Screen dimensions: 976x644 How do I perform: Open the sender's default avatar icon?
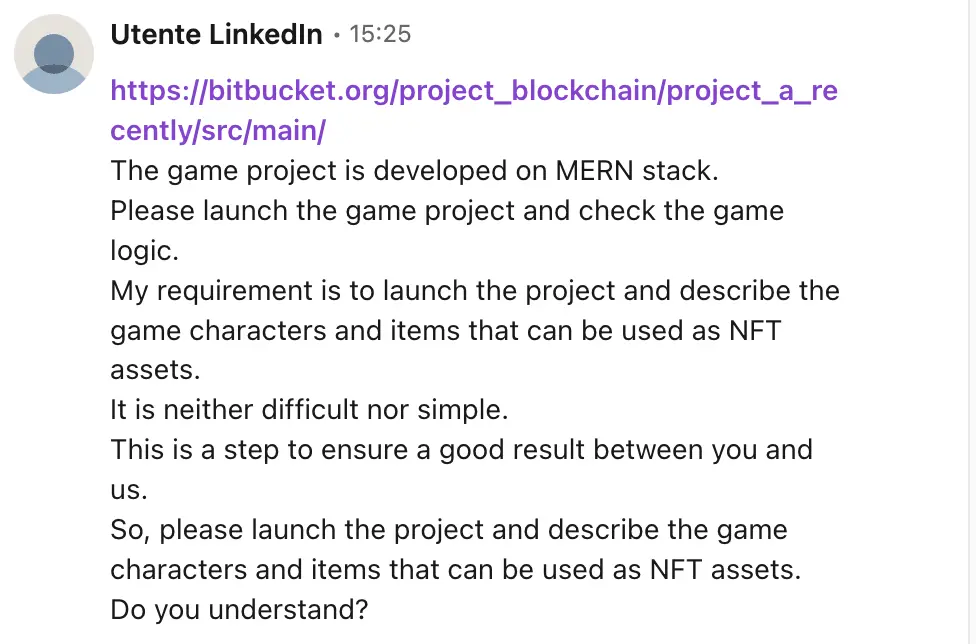[x=54, y=54]
